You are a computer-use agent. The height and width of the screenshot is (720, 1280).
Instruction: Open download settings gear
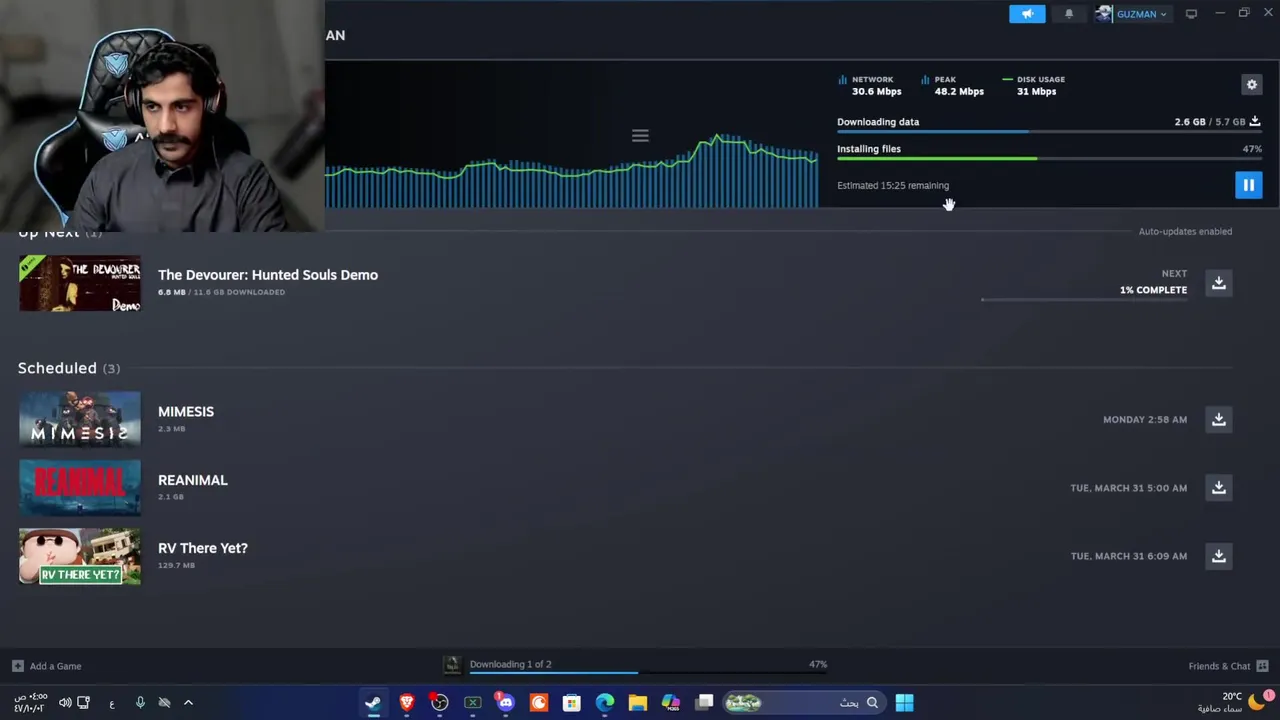(1251, 85)
